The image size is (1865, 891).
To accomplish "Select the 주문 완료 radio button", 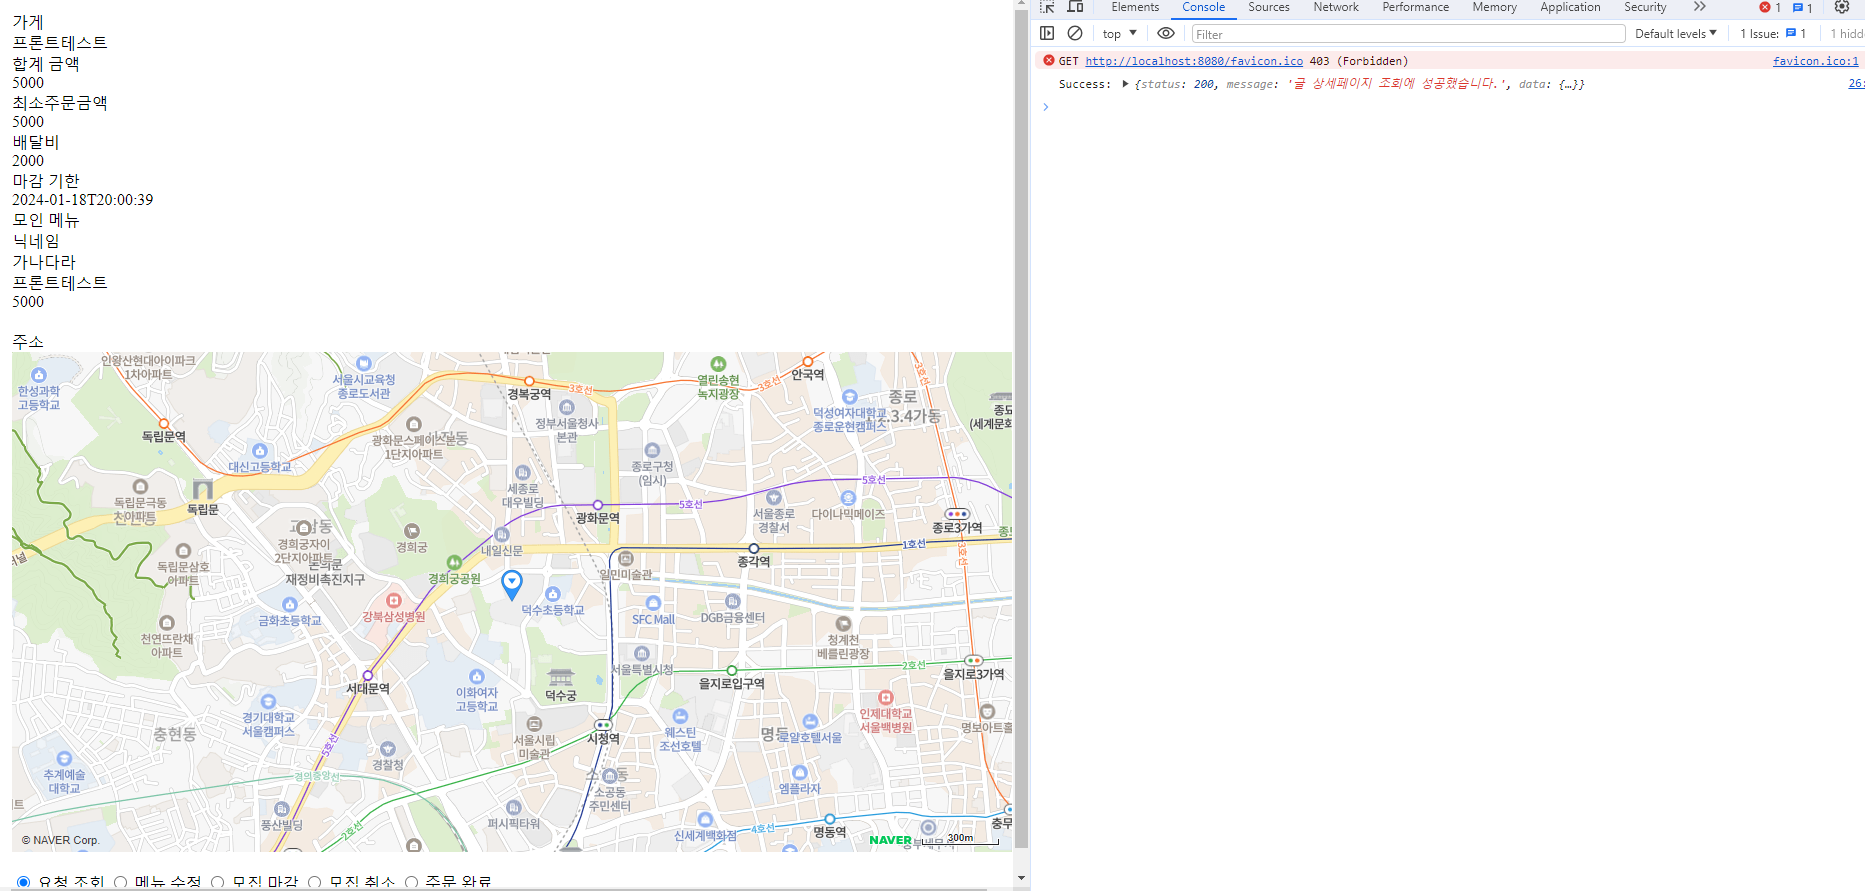I will tap(411, 882).
